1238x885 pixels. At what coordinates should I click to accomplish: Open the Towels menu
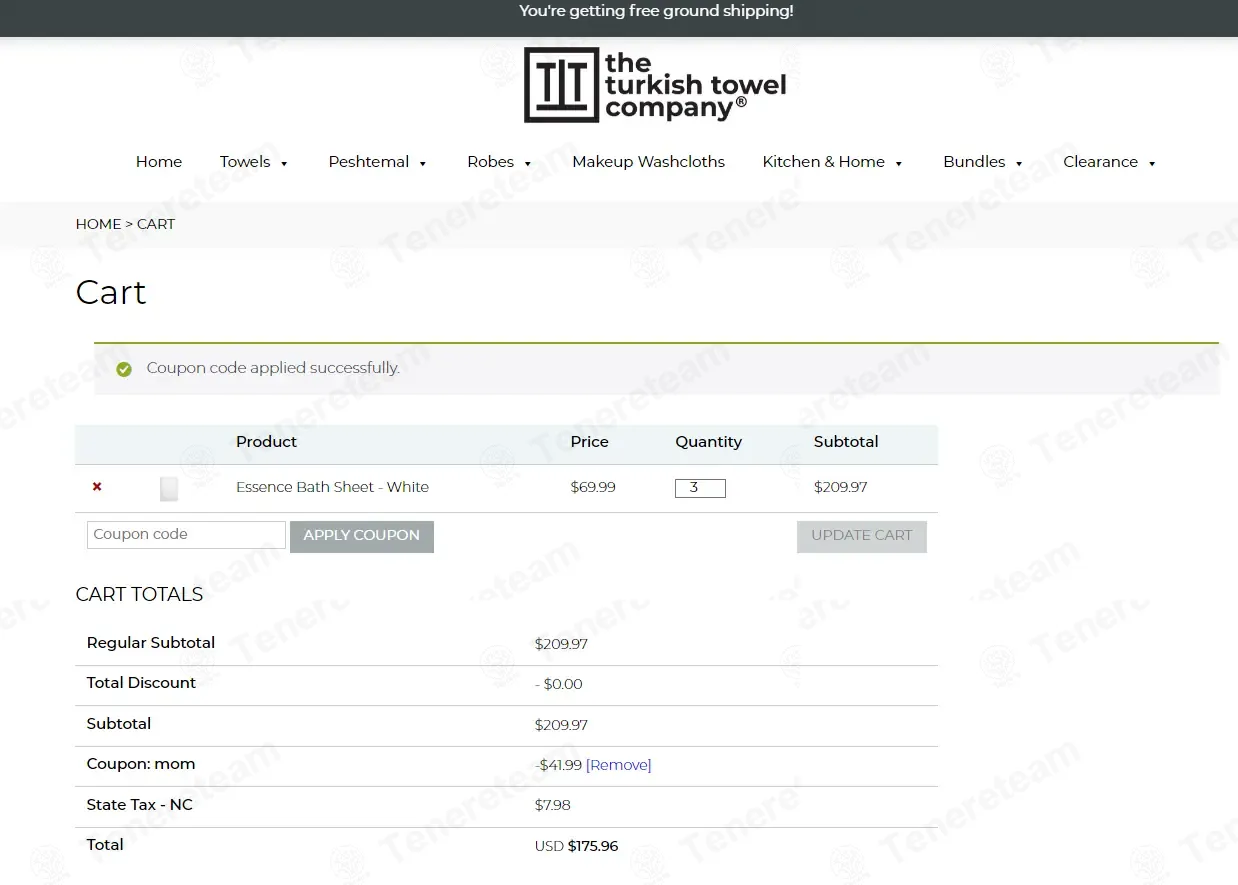245,162
